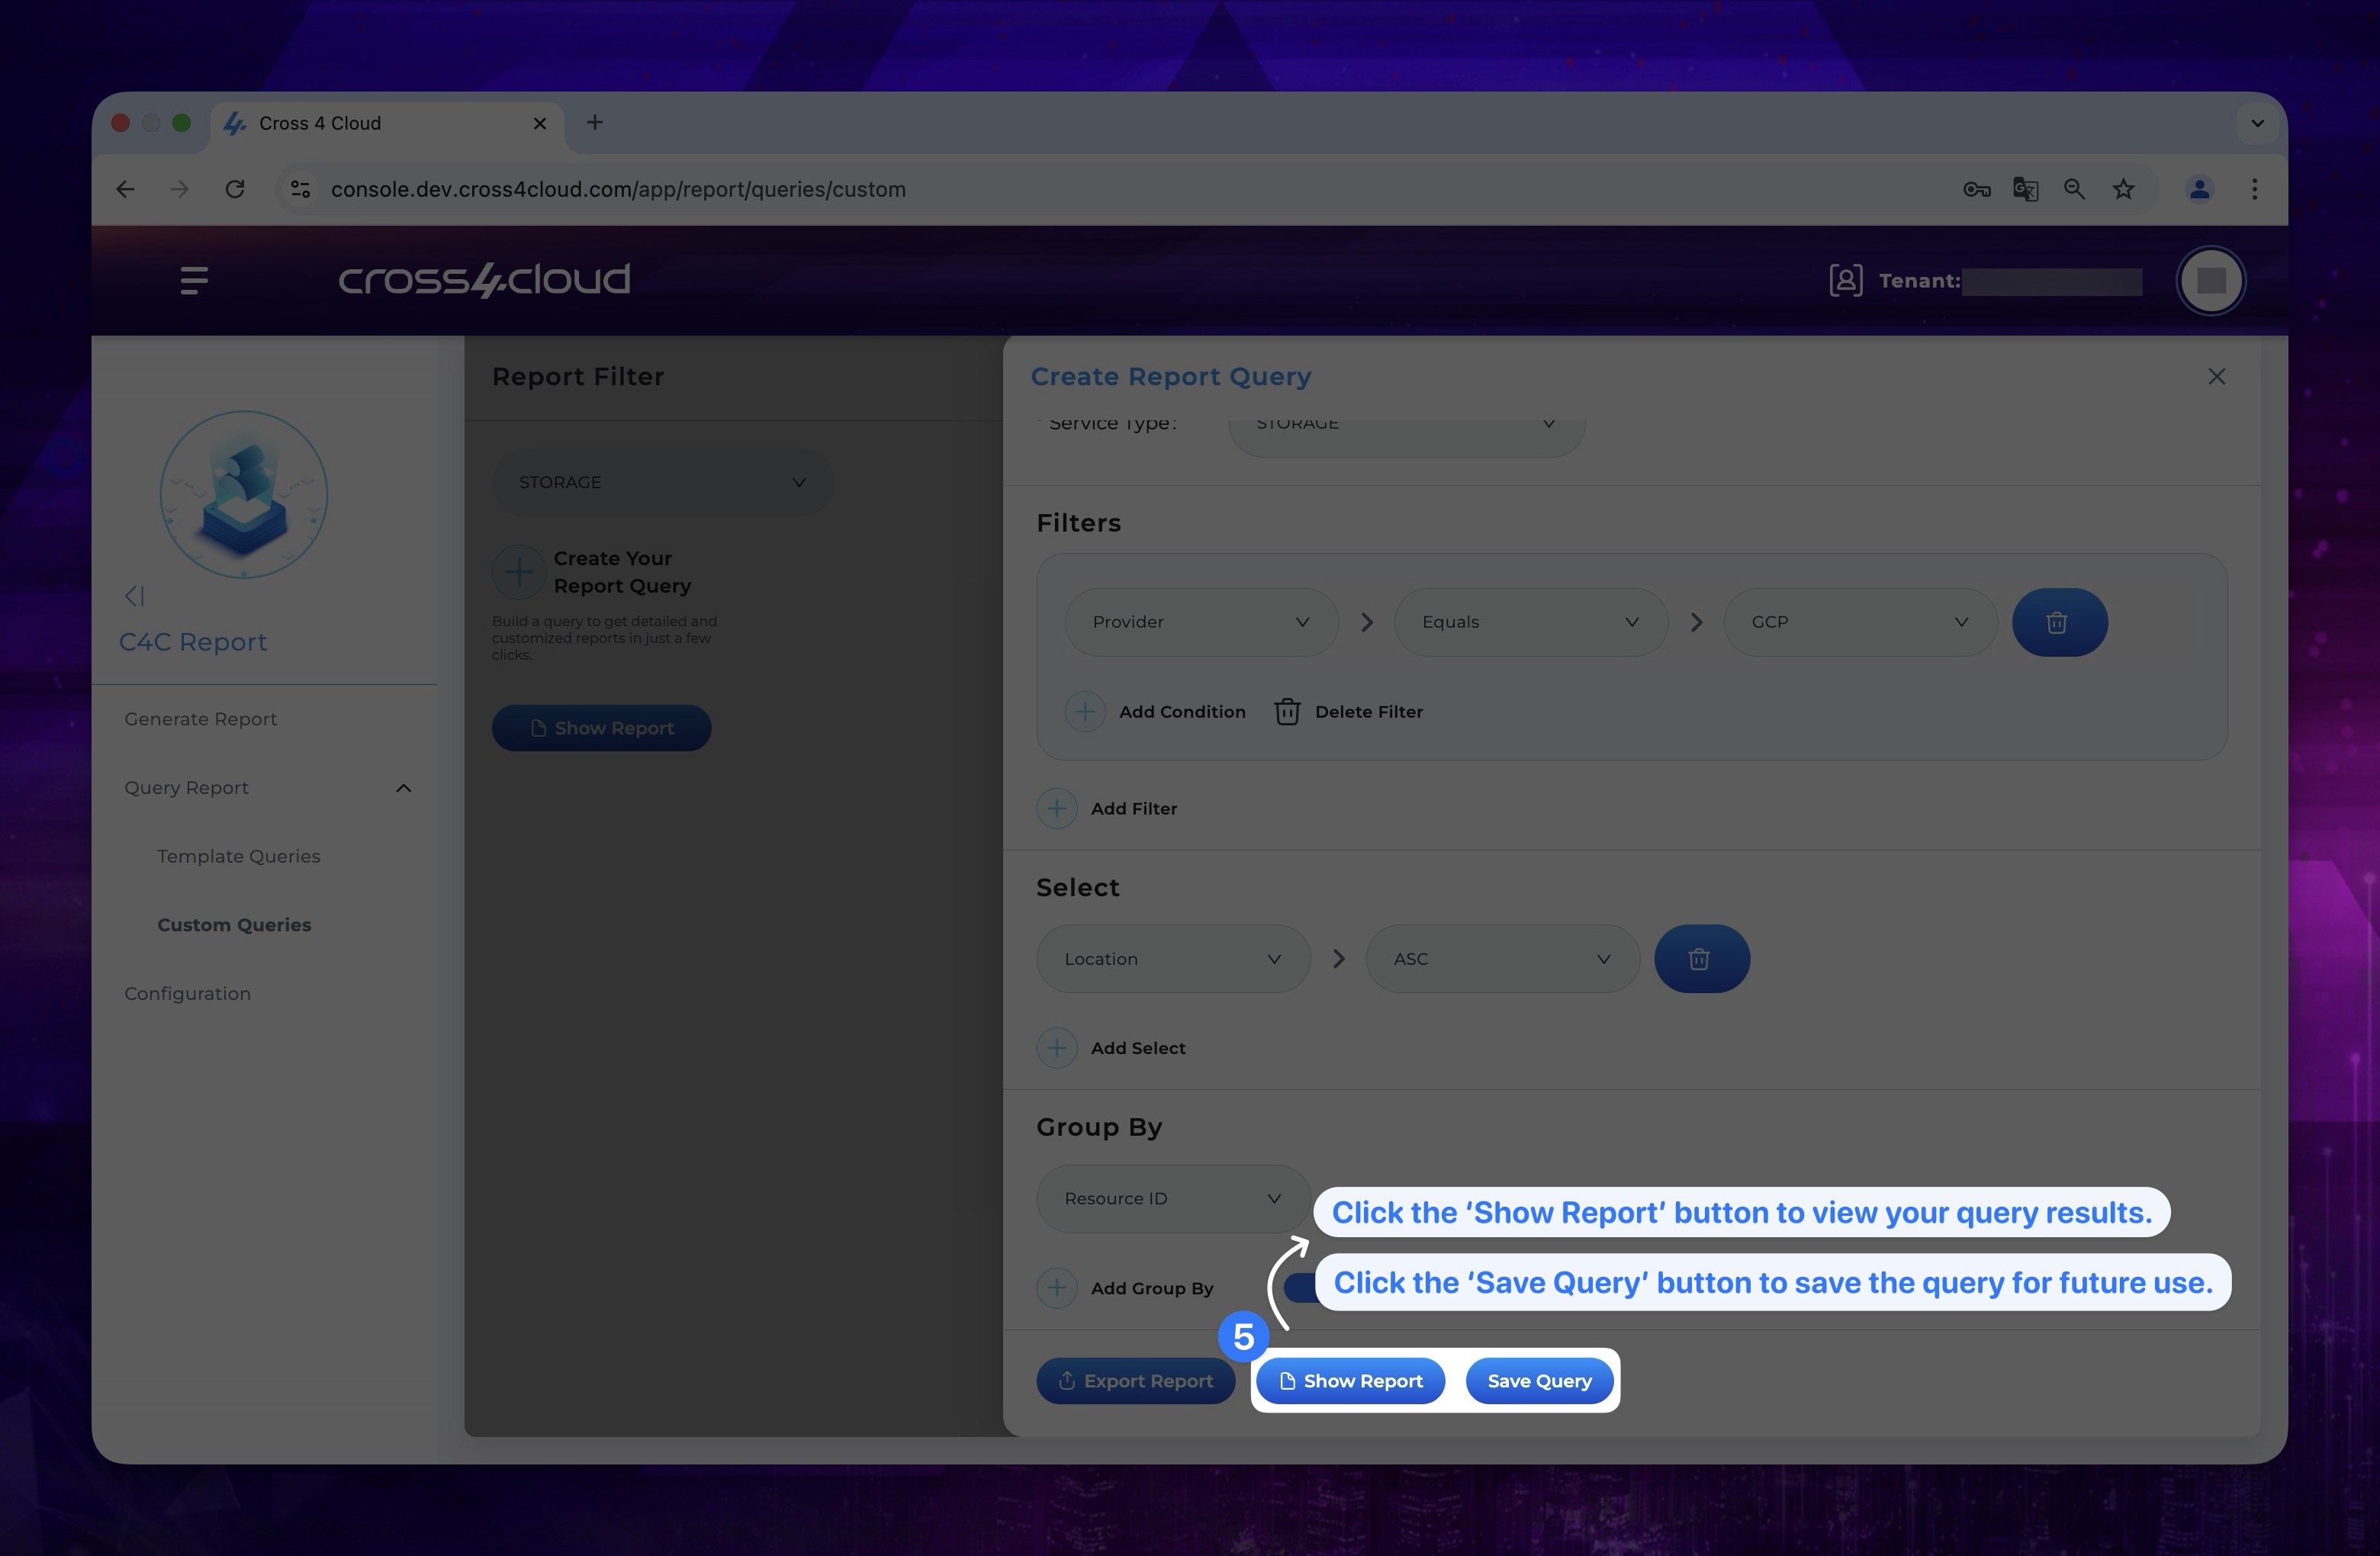Click the Group By section heading

tap(1099, 1127)
